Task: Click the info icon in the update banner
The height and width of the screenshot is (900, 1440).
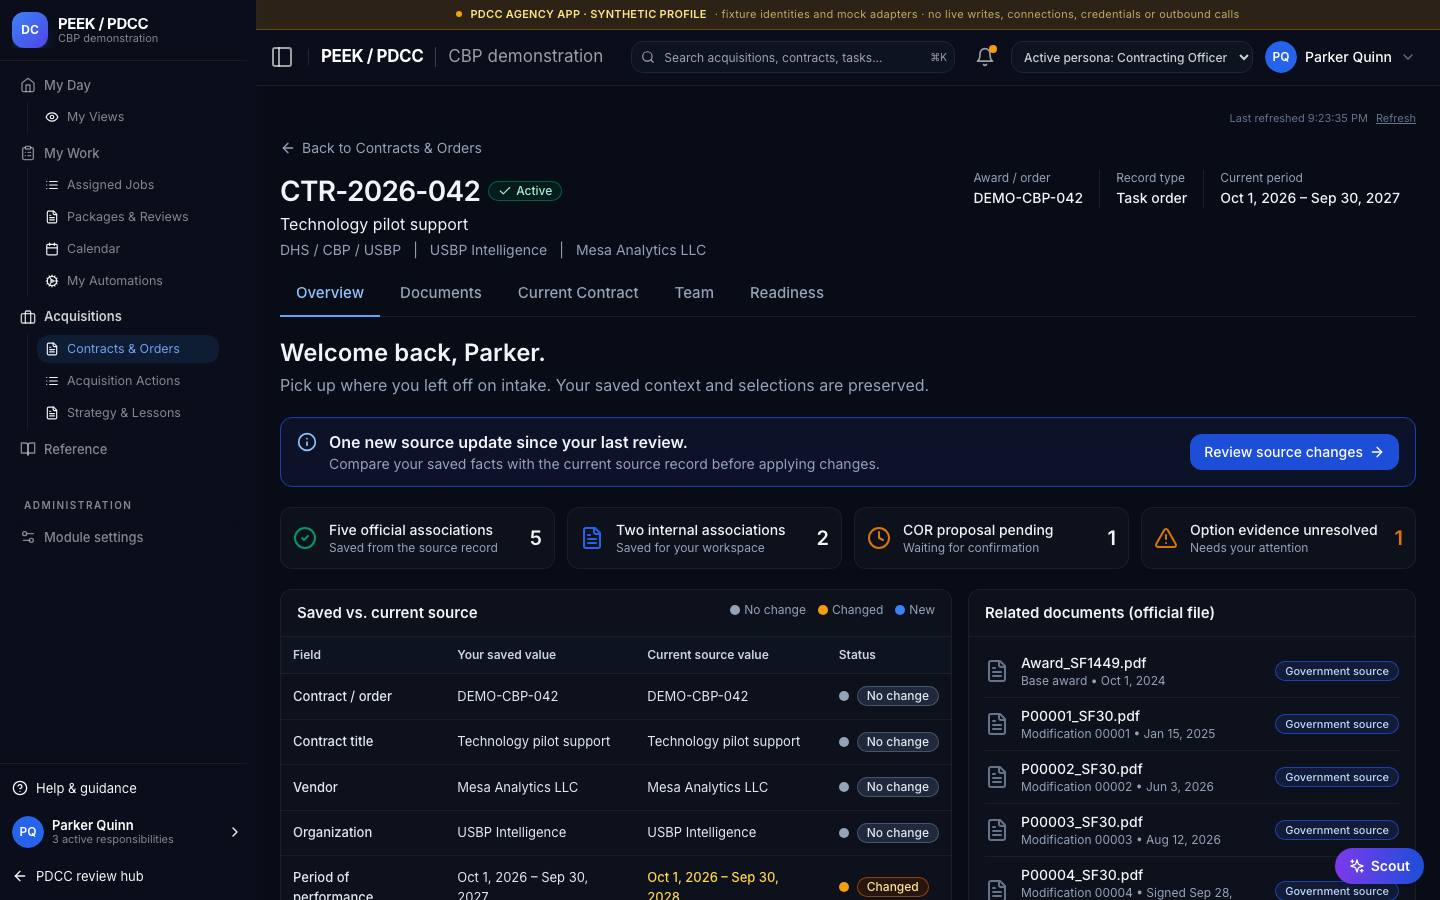Action: coord(307,442)
